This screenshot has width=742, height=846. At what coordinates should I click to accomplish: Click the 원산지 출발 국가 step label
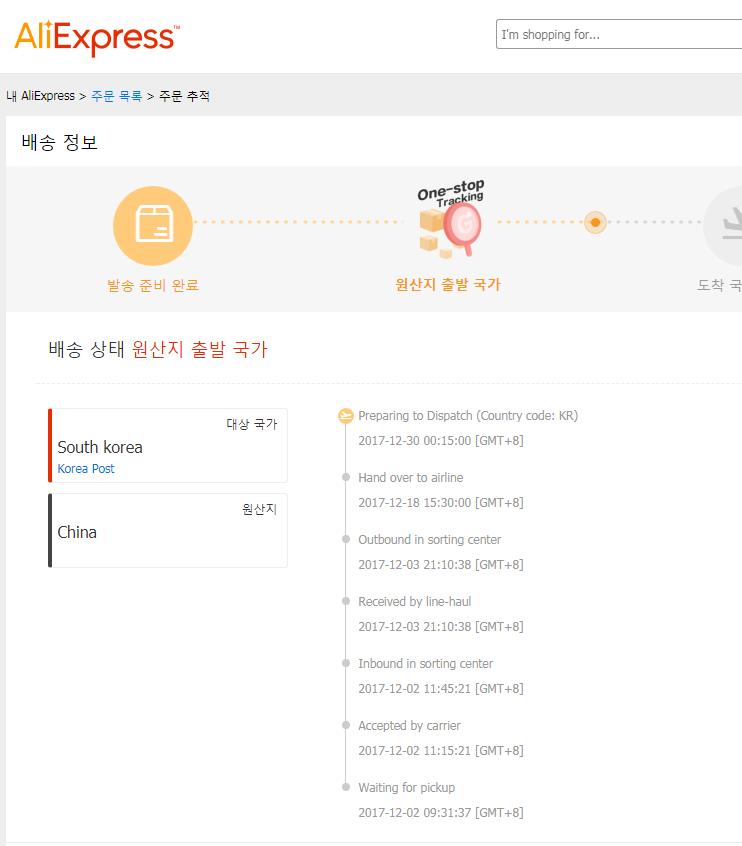[x=448, y=284]
